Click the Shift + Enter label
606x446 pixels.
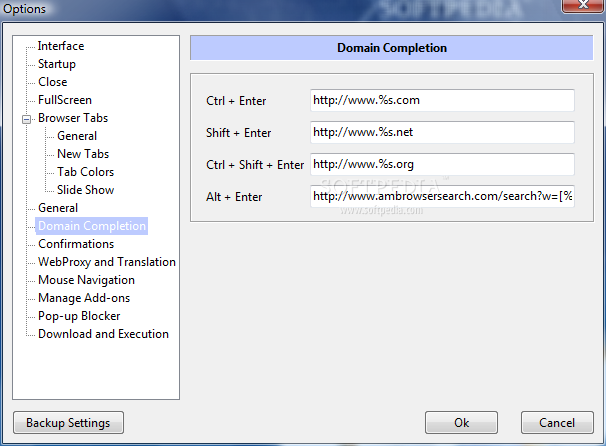pos(238,133)
